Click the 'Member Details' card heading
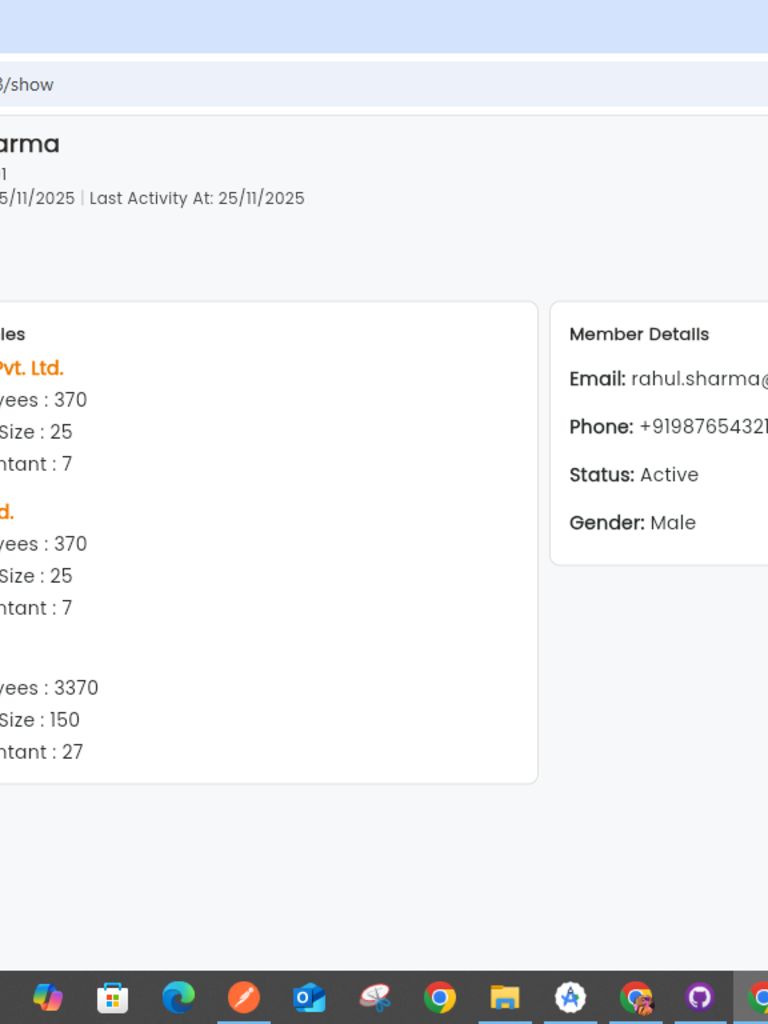 tap(639, 334)
